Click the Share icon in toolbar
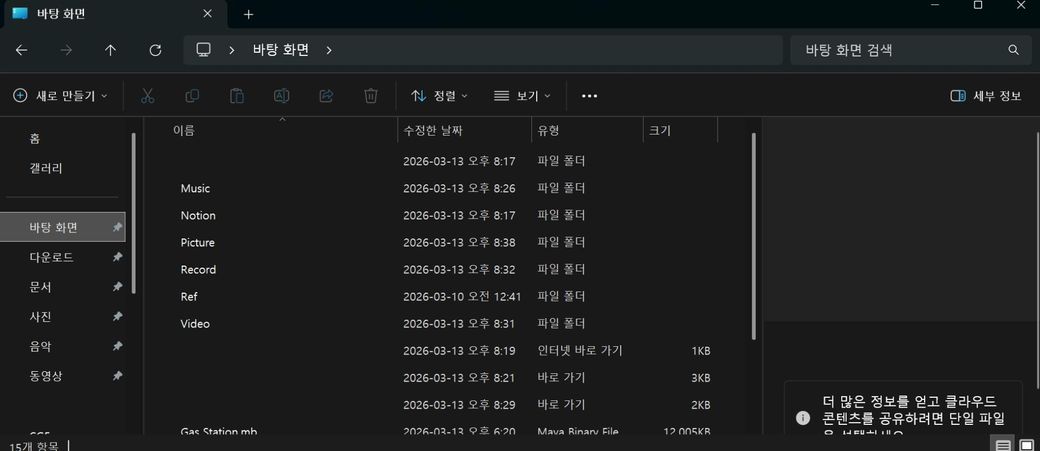1040x451 pixels. tap(326, 96)
